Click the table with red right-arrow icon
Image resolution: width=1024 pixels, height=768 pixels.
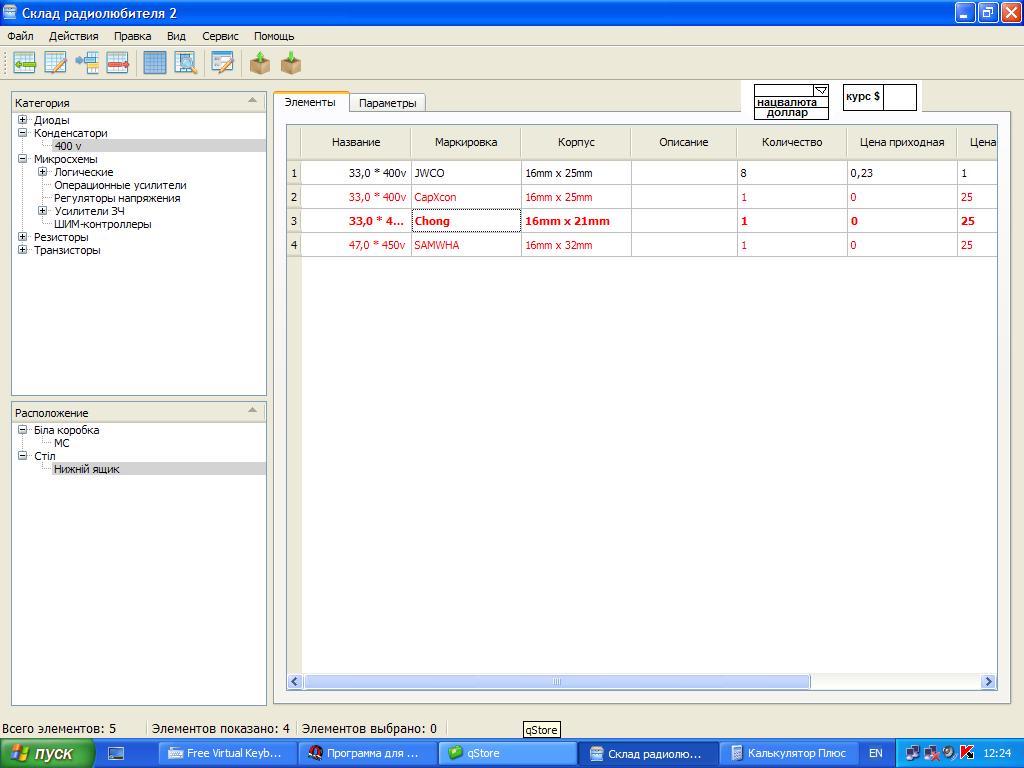[x=118, y=63]
